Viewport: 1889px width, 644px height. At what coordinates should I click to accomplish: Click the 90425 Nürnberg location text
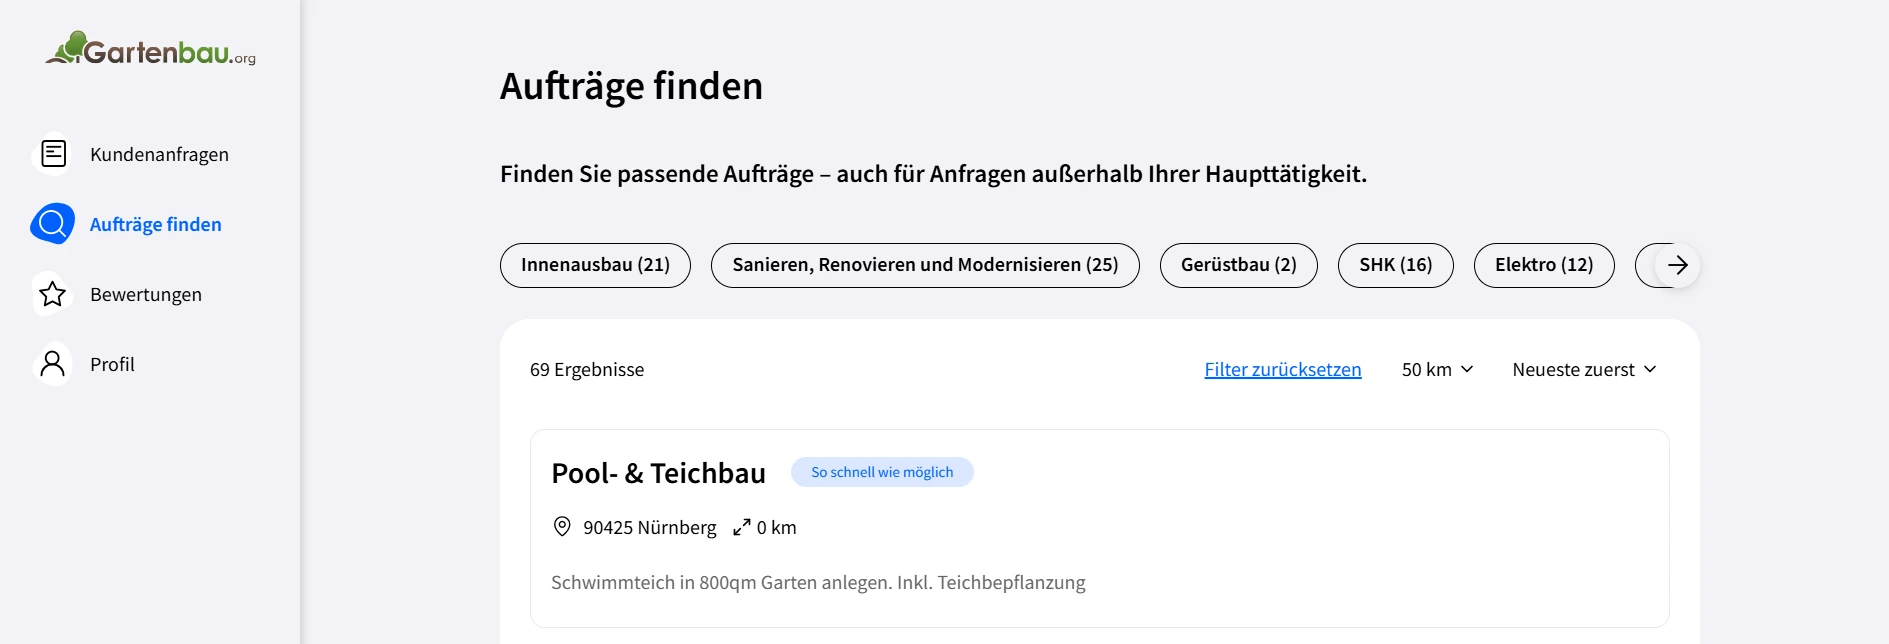click(x=650, y=527)
